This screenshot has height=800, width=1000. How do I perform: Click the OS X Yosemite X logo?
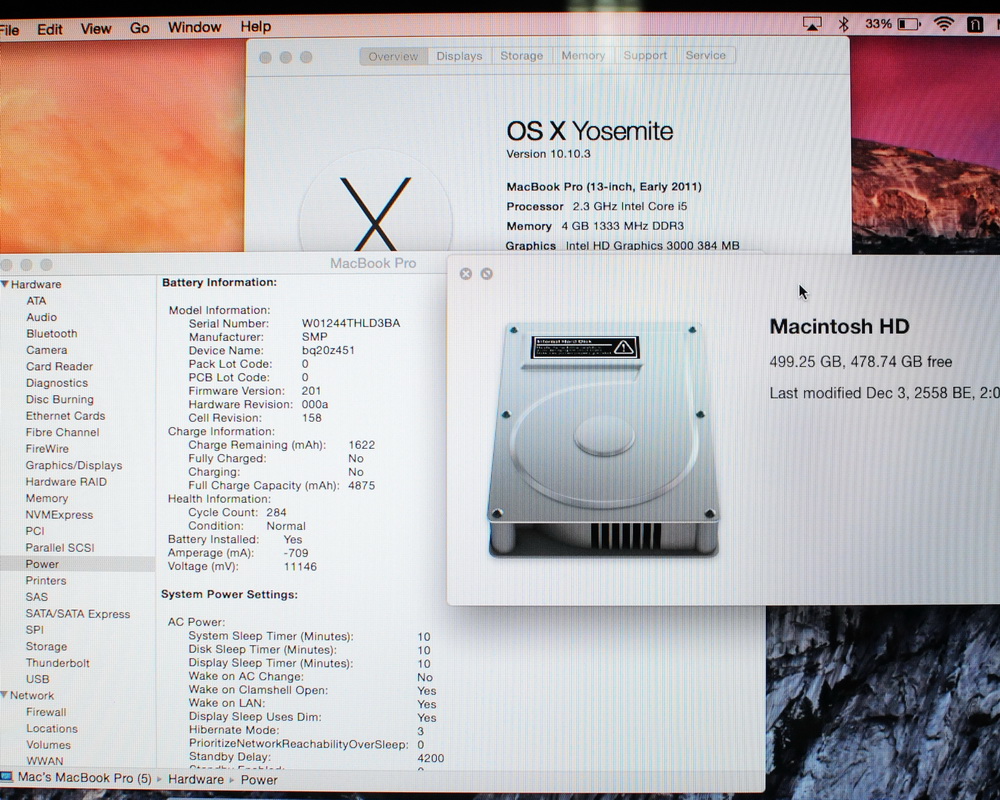pyautogui.click(x=375, y=212)
